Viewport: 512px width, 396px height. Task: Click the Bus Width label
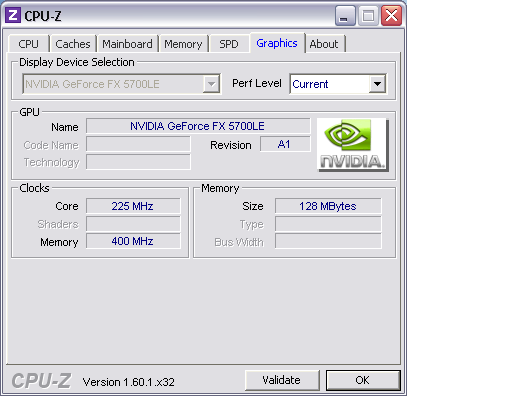(239, 242)
